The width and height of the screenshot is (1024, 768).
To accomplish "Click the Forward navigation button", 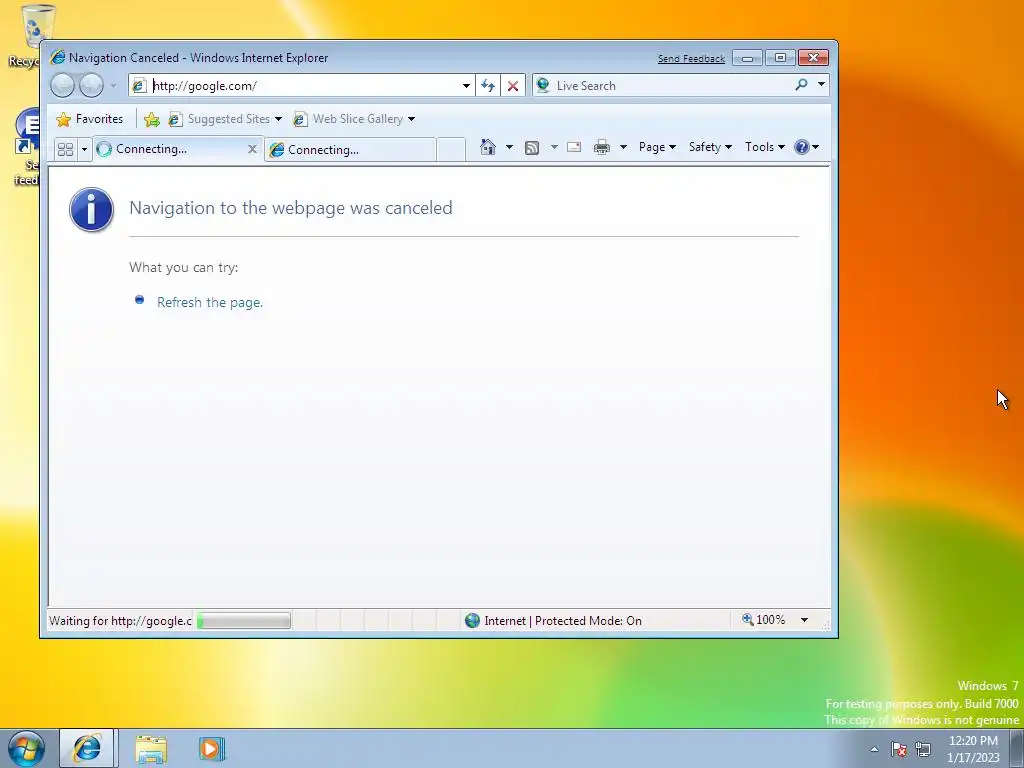I will coord(91,86).
